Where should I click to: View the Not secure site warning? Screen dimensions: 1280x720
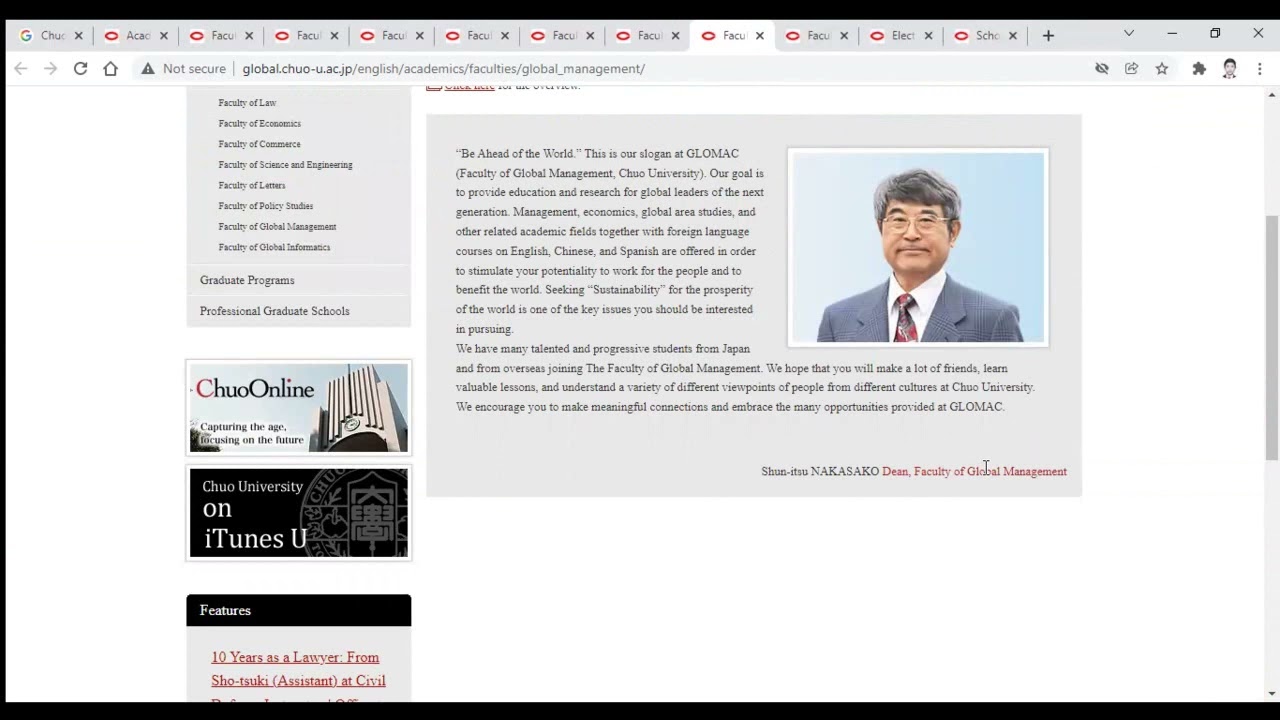pos(183,69)
